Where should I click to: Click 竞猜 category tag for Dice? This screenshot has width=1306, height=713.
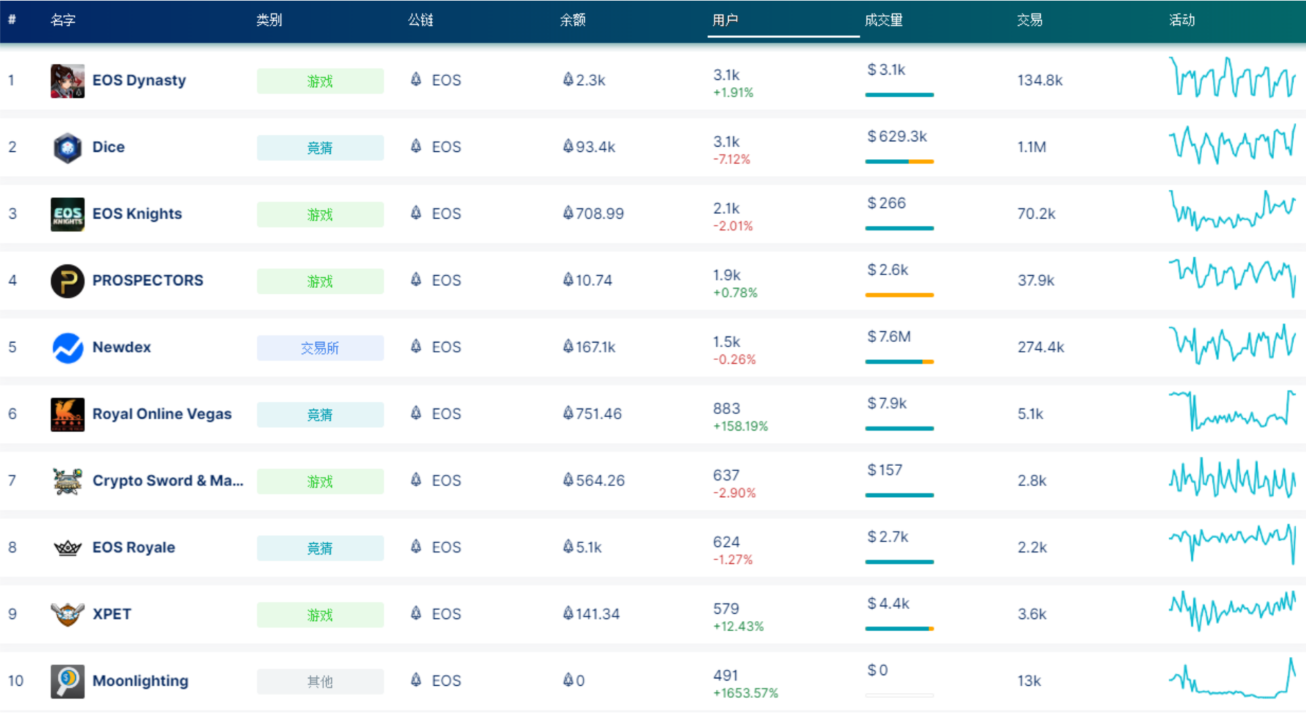(320, 148)
